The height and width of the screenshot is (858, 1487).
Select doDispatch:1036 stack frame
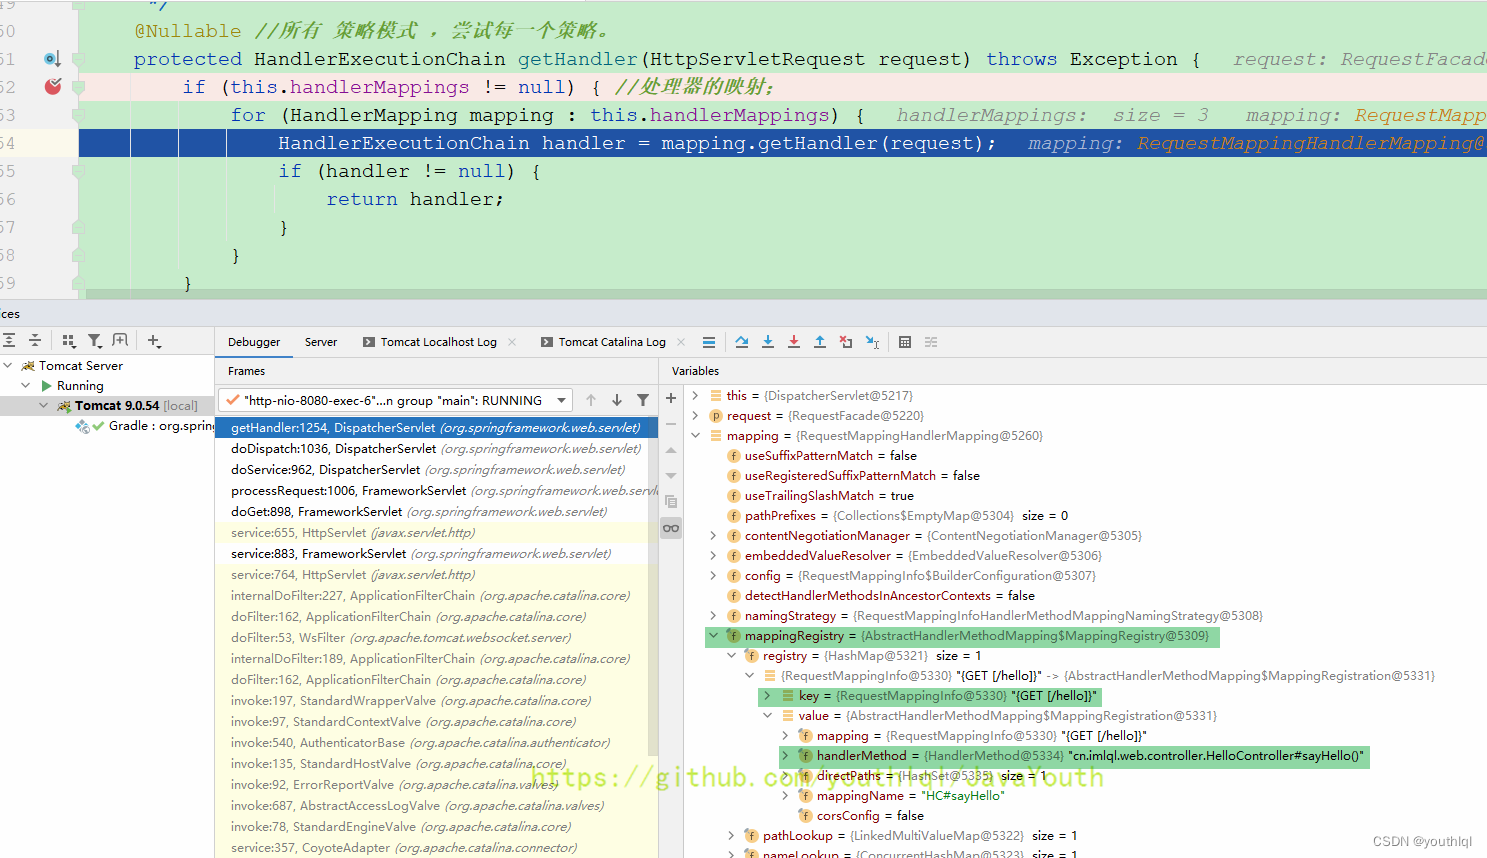pos(437,448)
